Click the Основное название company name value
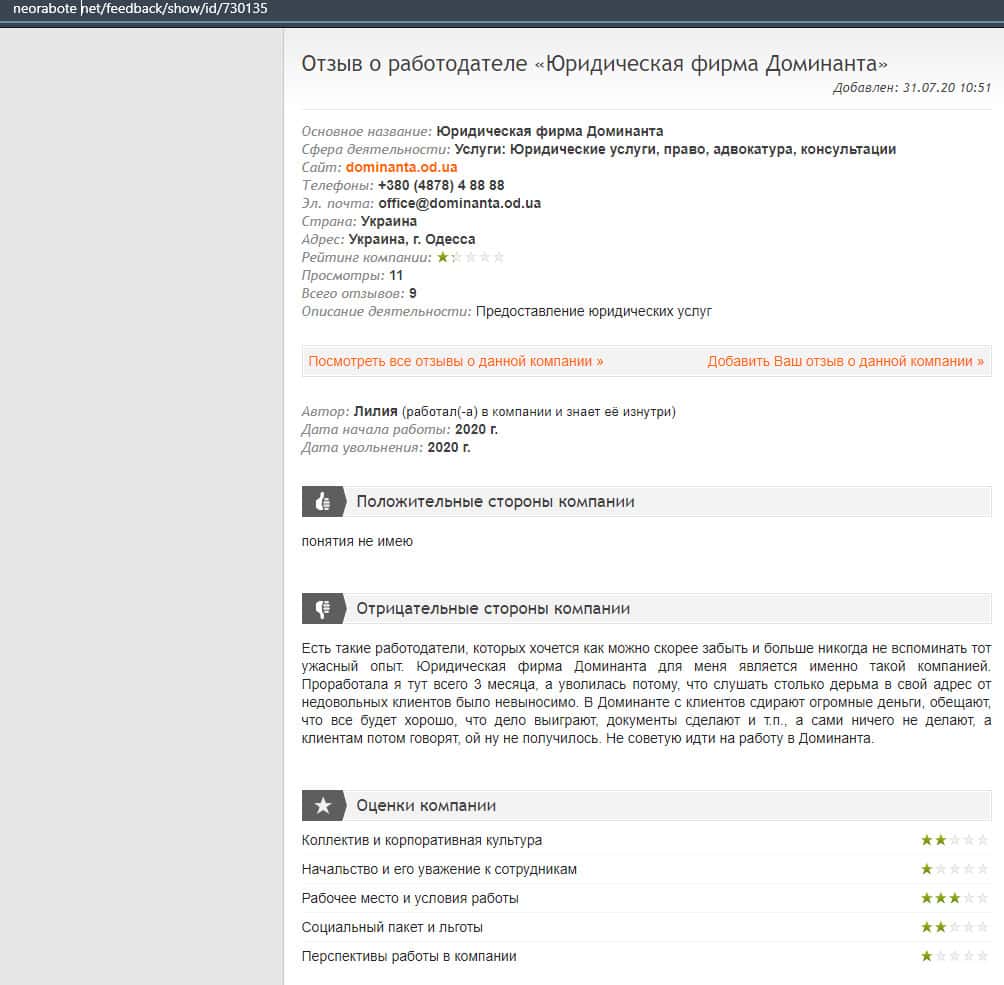The height and width of the screenshot is (985, 1004). [x=549, y=131]
